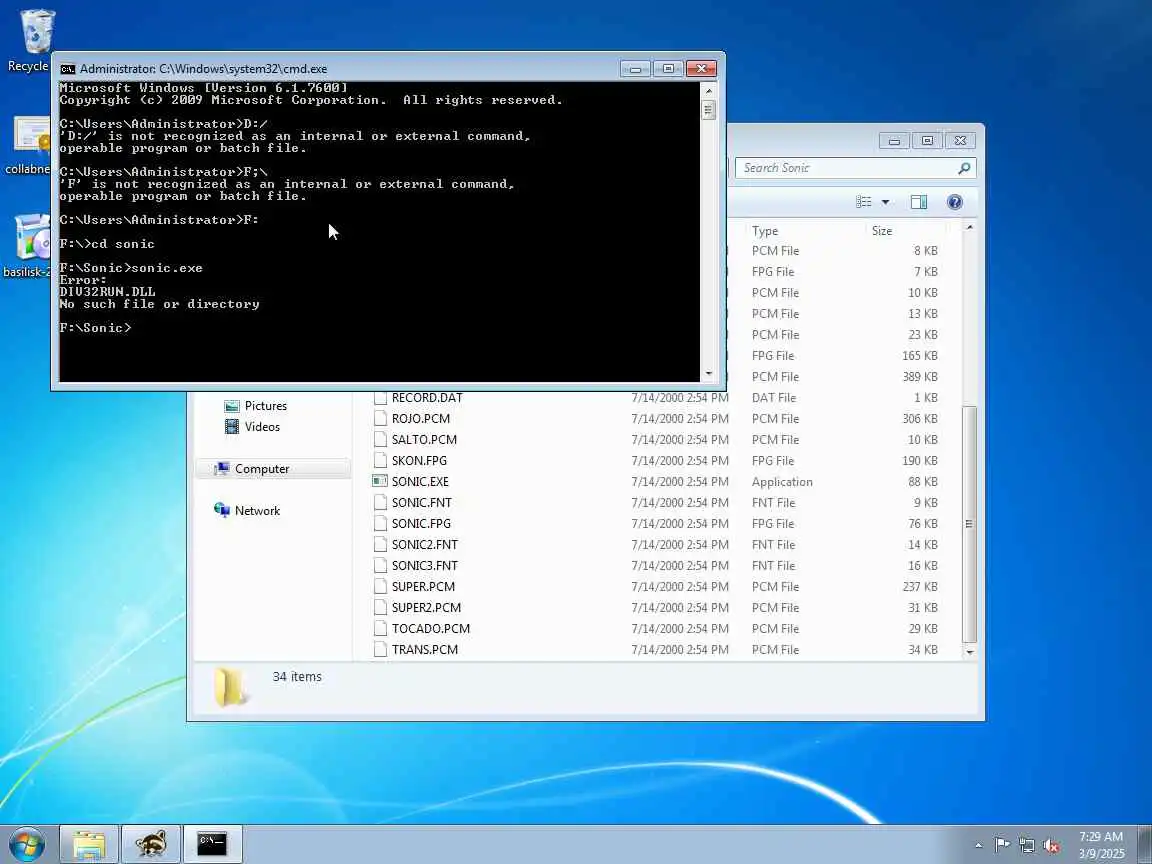Select the SONIC2.FNT file
The height and width of the screenshot is (864, 1152).
(x=425, y=544)
